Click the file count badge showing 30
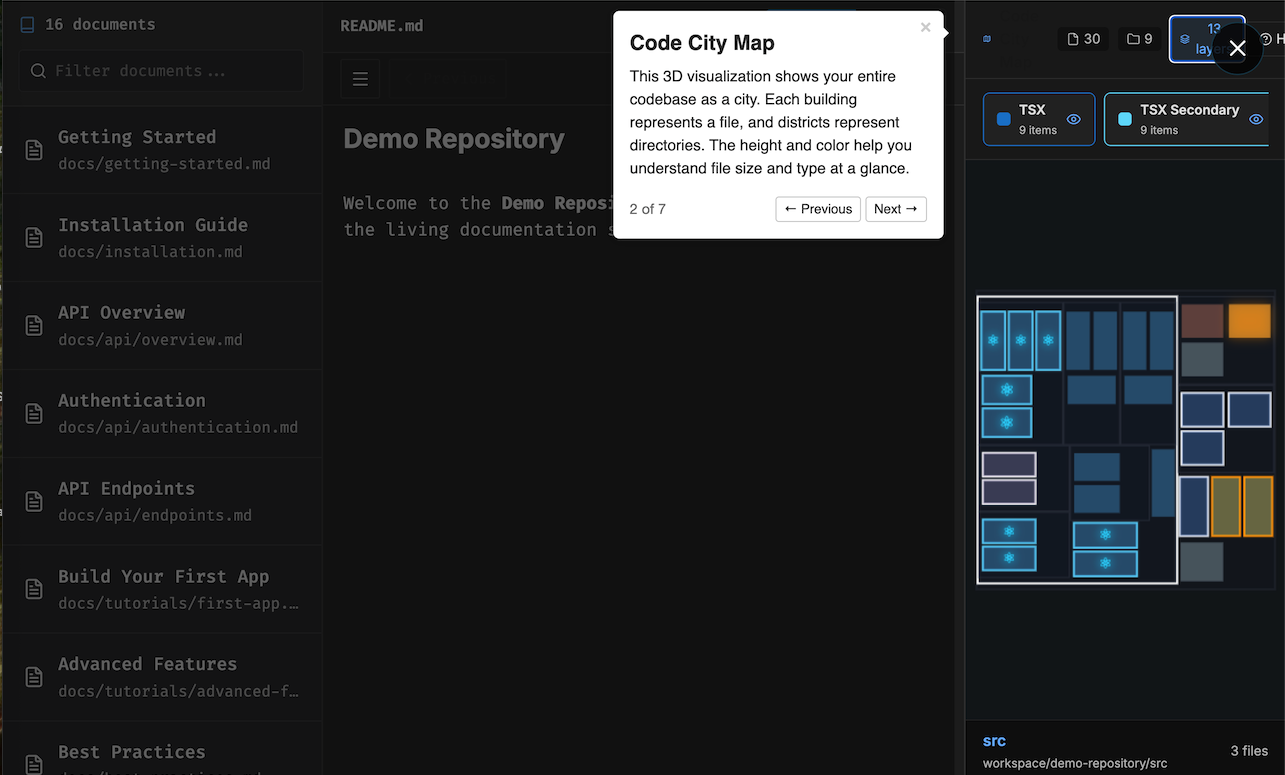This screenshot has width=1285, height=775. click(x=1083, y=39)
